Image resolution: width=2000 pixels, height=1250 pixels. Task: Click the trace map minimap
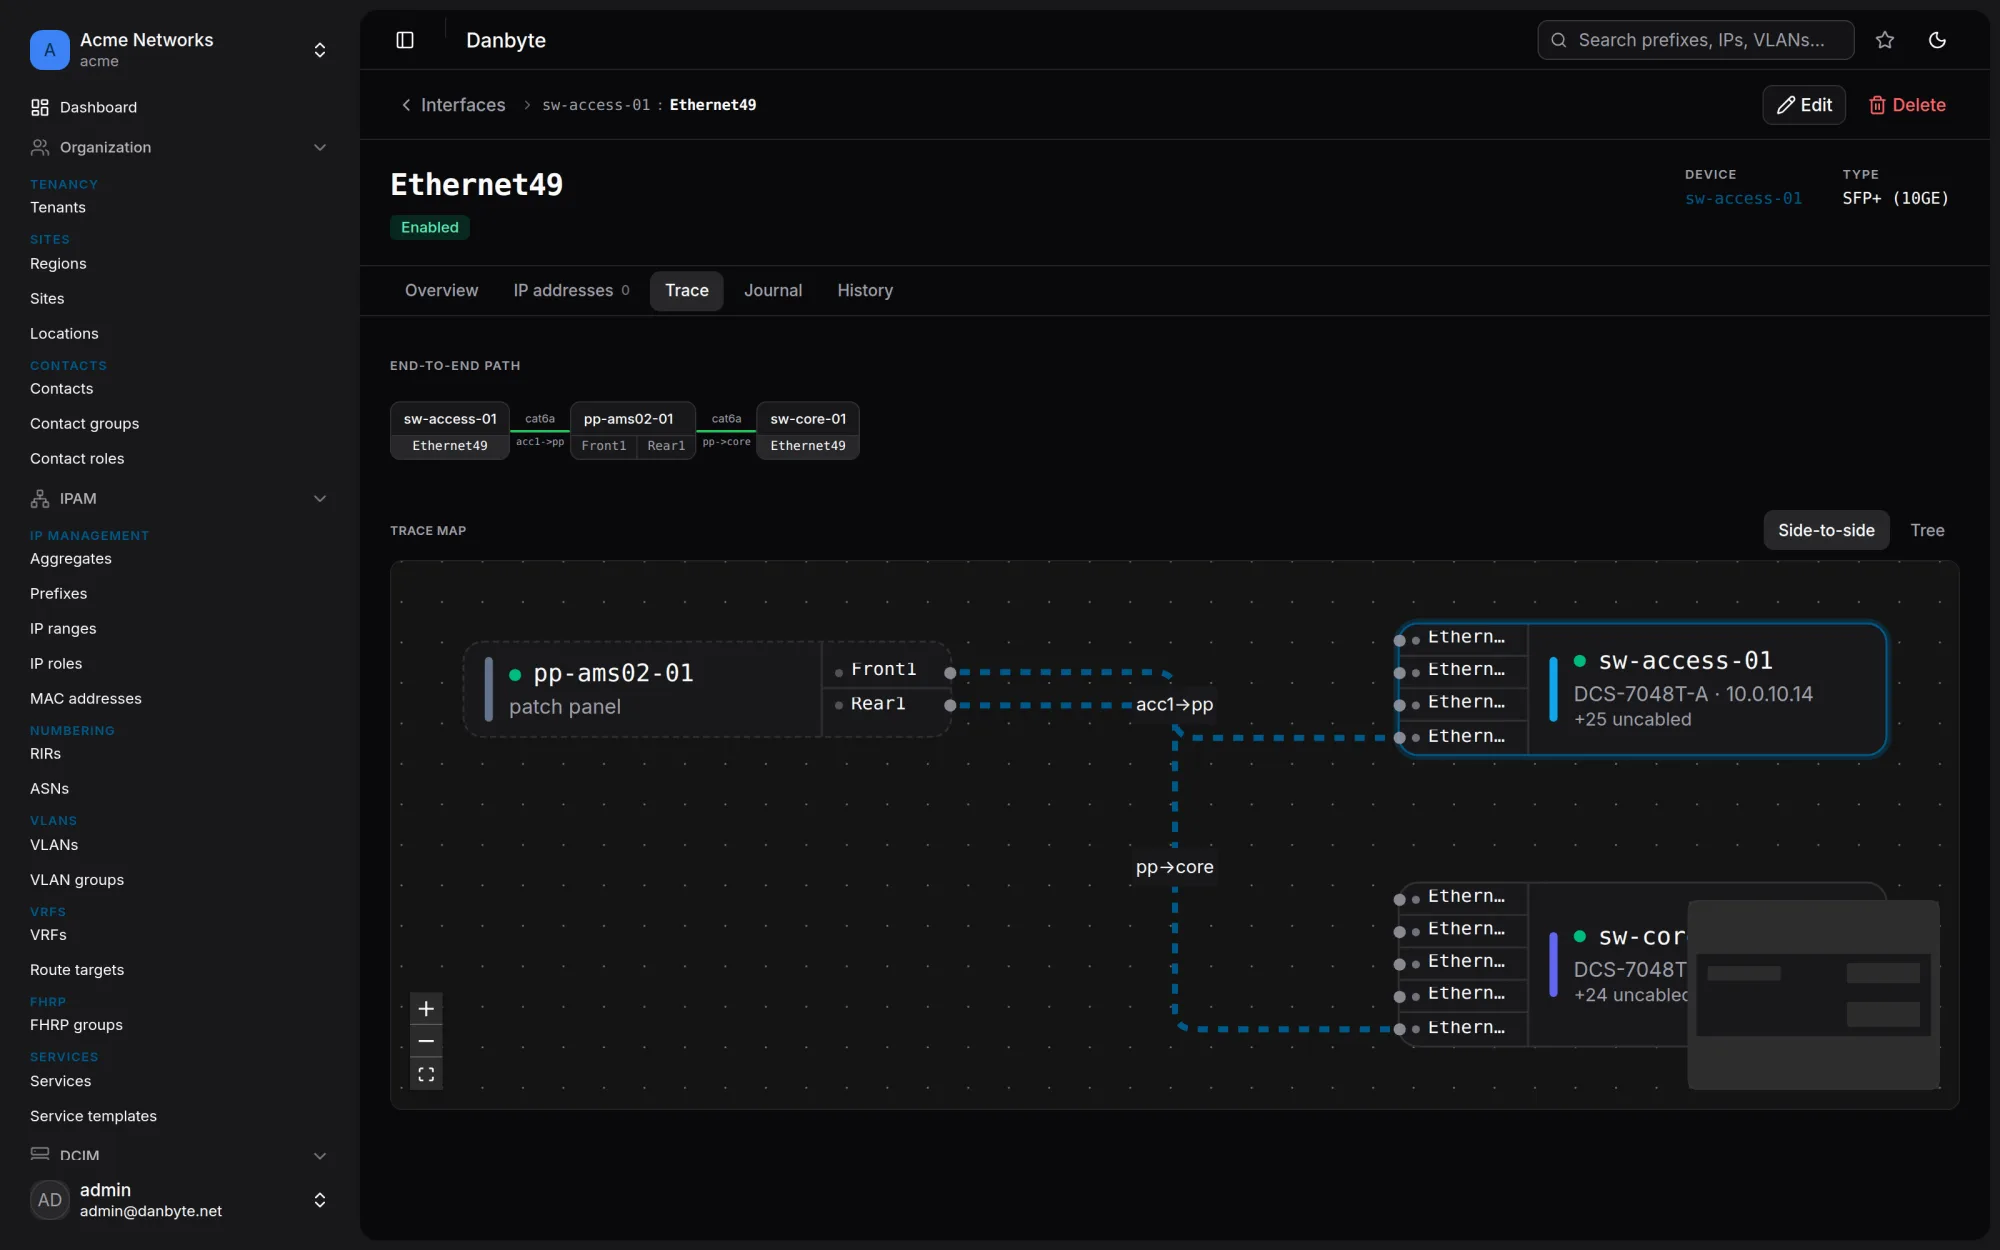point(1813,994)
